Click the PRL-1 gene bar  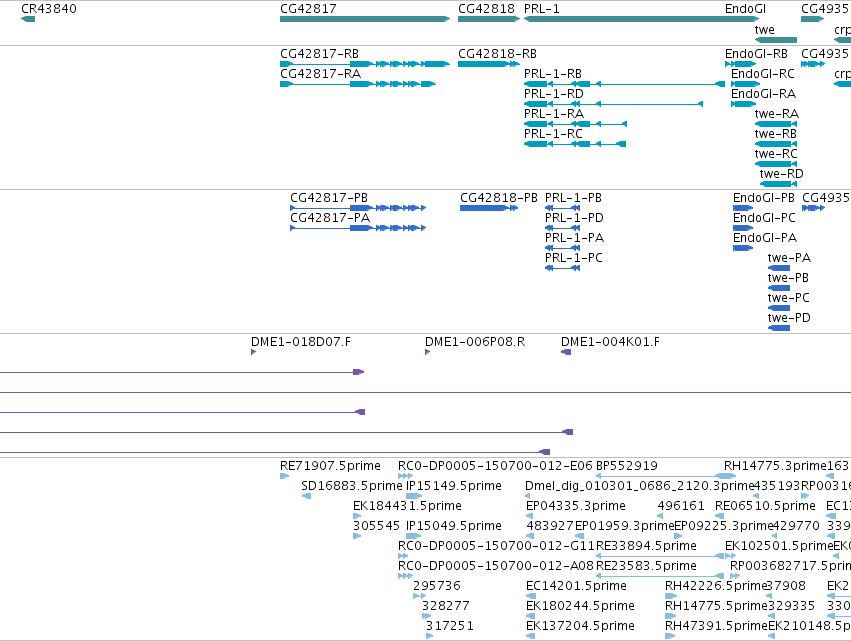coord(642,19)
